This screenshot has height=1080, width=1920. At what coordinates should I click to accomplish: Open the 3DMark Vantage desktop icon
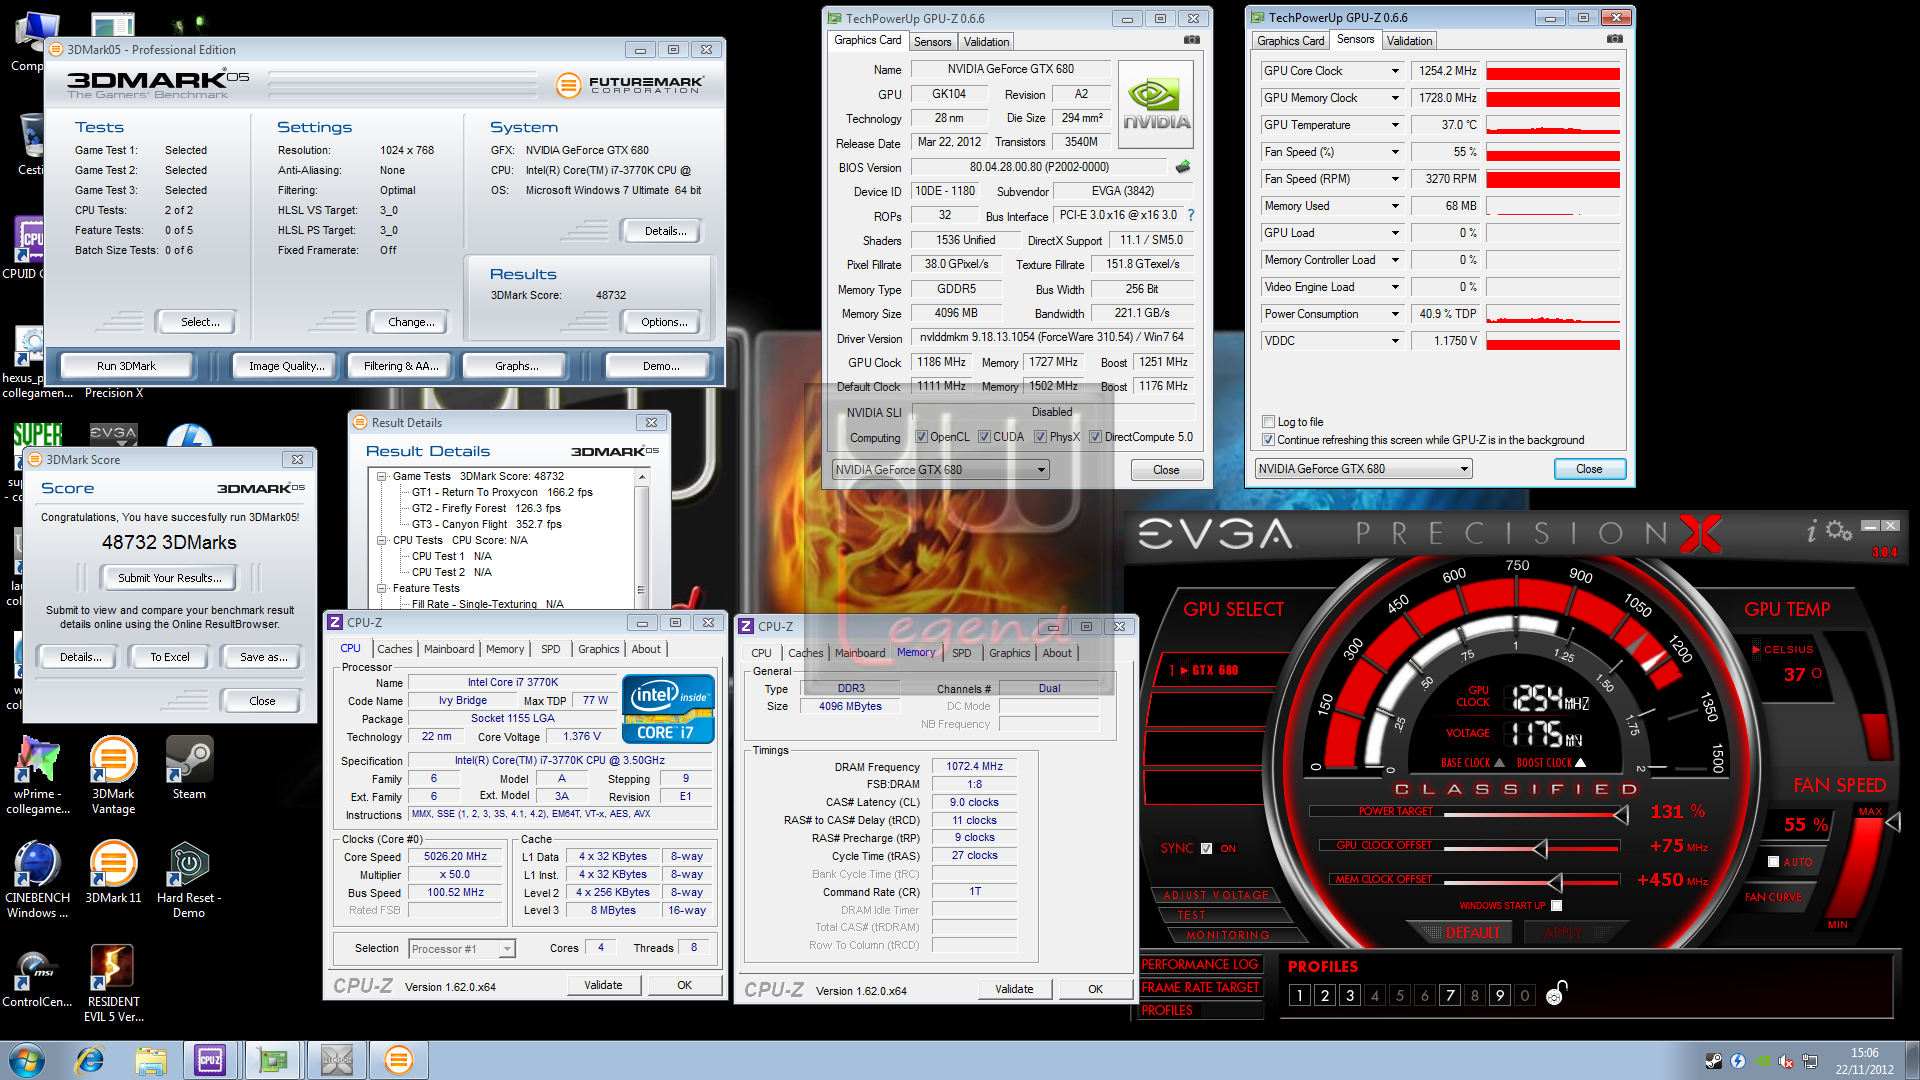point(113,776)
